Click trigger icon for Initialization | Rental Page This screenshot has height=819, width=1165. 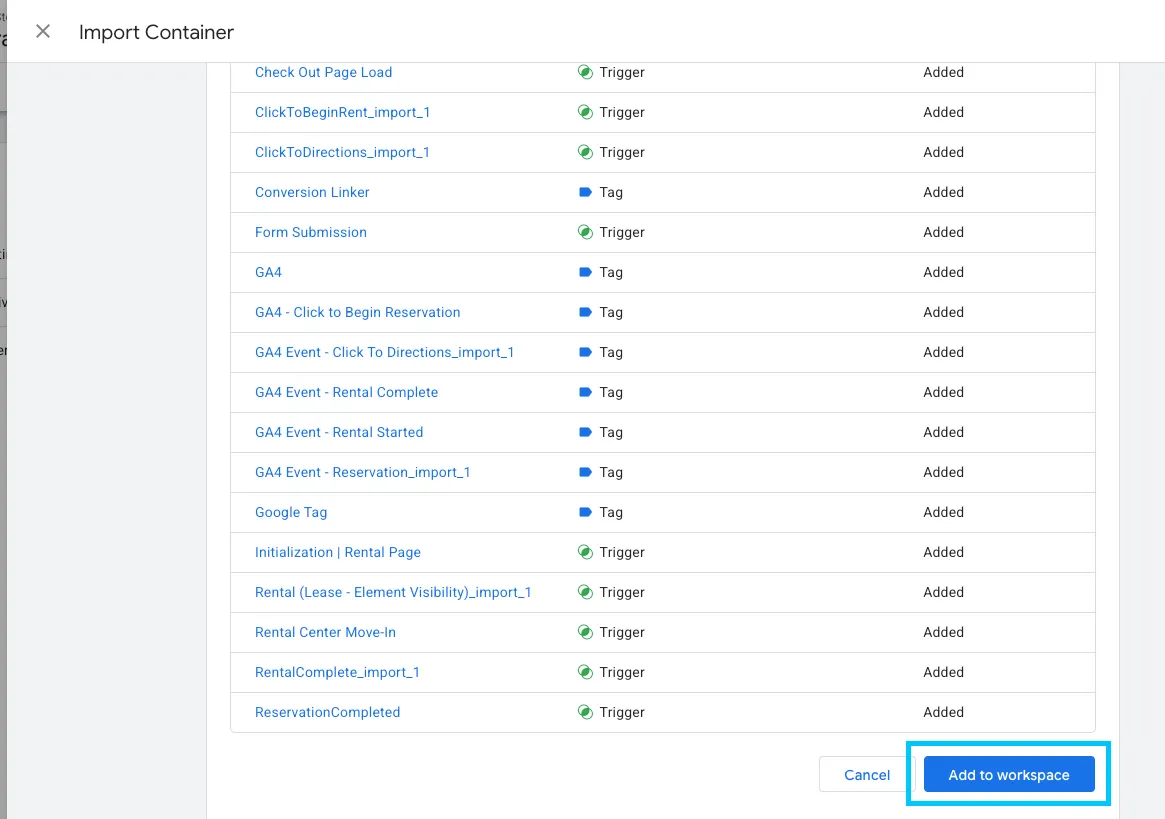tap(585, 553)
